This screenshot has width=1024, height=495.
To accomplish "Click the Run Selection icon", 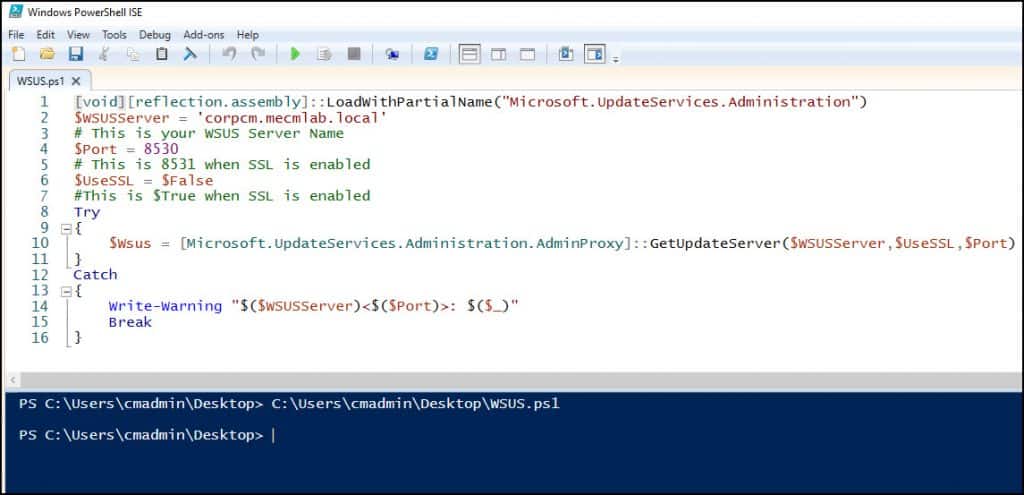I will click(x=323, y=54).
